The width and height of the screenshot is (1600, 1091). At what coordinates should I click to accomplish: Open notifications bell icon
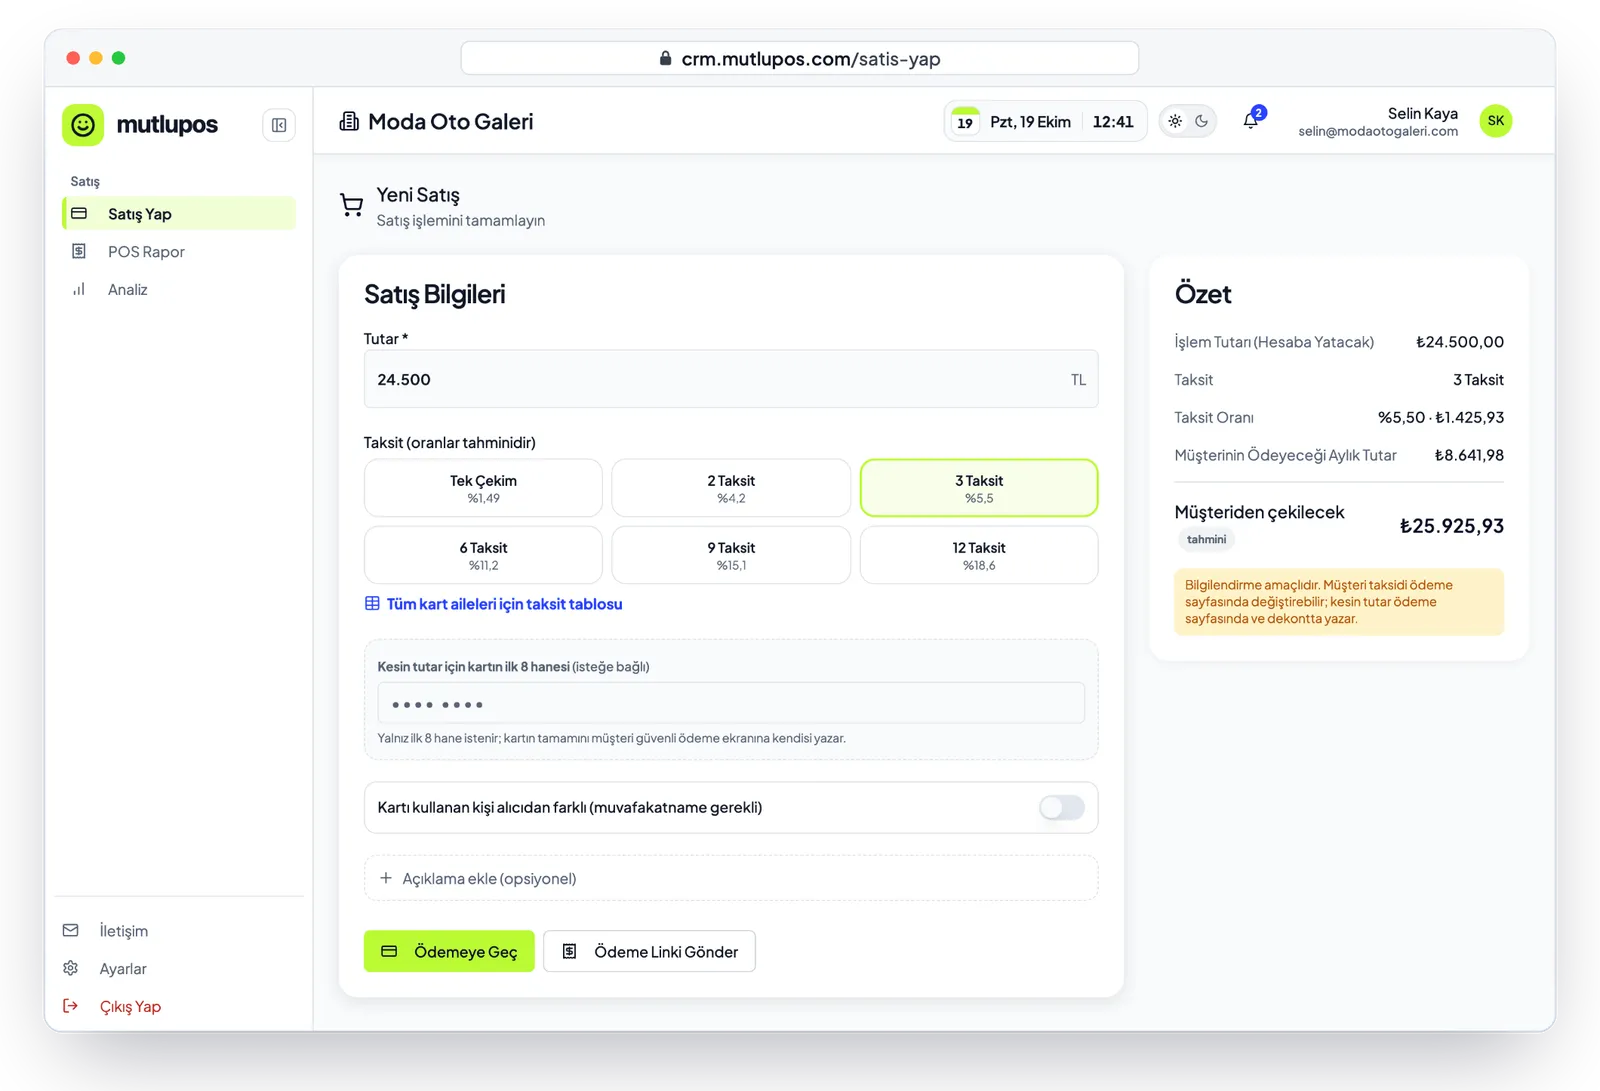click(x=1251, y=121)
